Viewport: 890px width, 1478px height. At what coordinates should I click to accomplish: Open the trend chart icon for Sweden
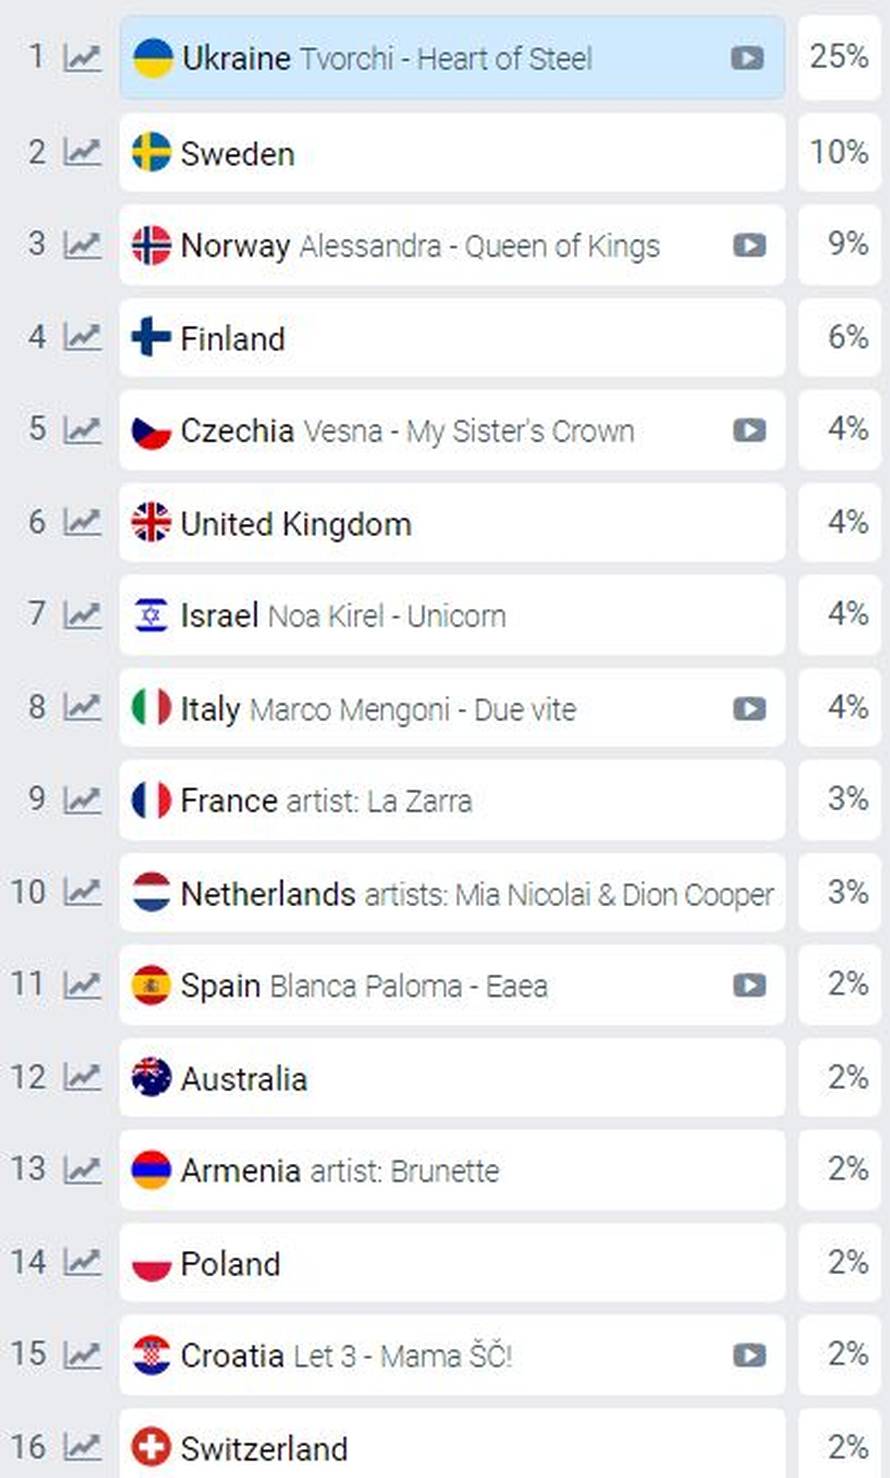click(83, 152)
